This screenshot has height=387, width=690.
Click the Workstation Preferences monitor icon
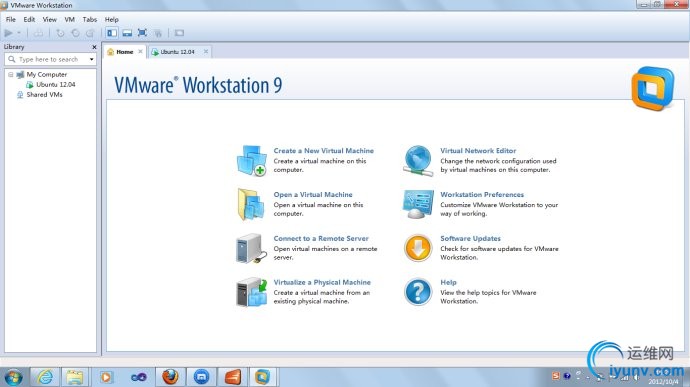tap(418, 204)
